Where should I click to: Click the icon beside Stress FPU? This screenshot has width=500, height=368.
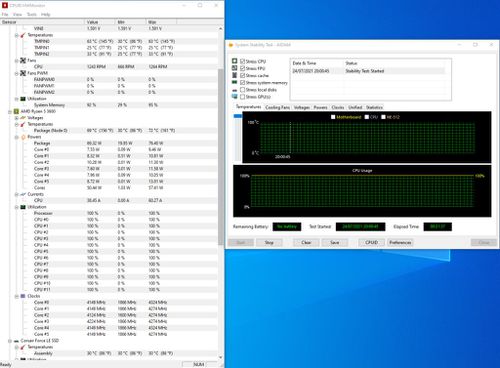coord(235,68)
